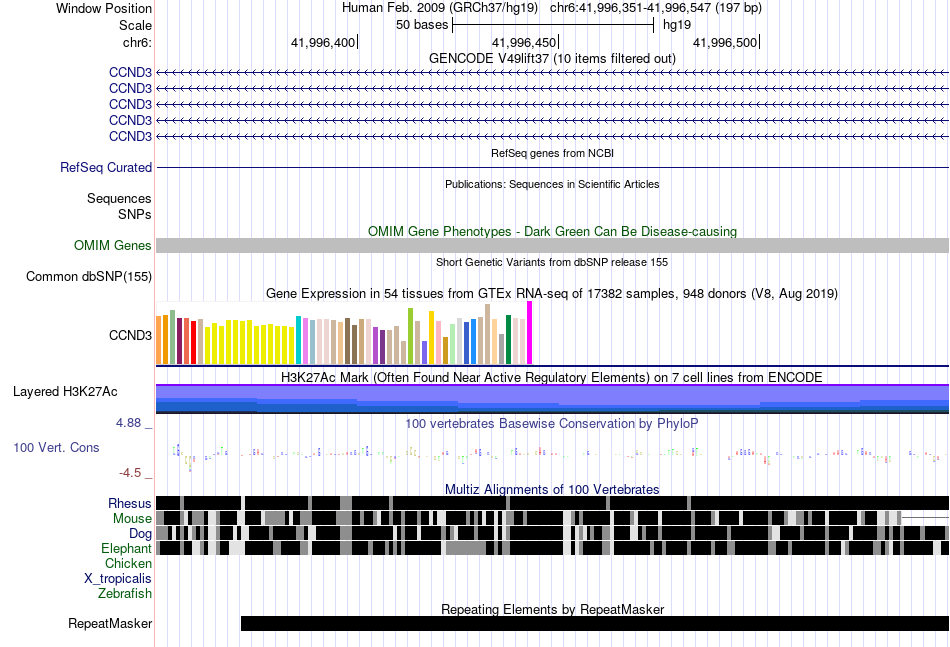Viewport: 950px width, 647px height.
Task: Click the 100 Vert. Cons label
Action: point(56,448)
